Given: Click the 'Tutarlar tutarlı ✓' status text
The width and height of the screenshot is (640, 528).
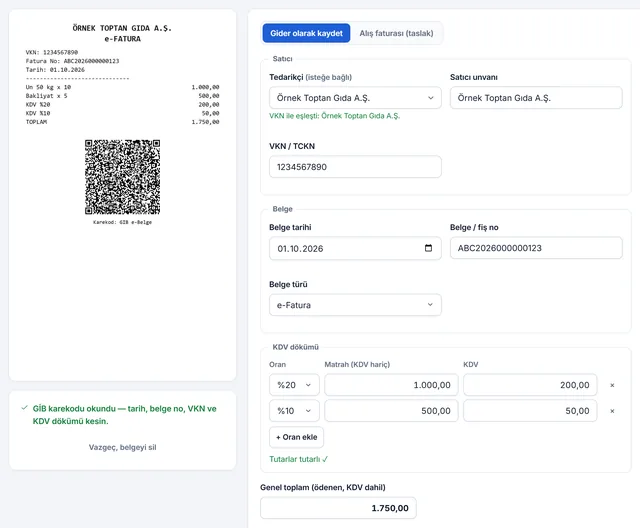Looking at the screenshot, I should pyautogui.click(x=298, y=459).
